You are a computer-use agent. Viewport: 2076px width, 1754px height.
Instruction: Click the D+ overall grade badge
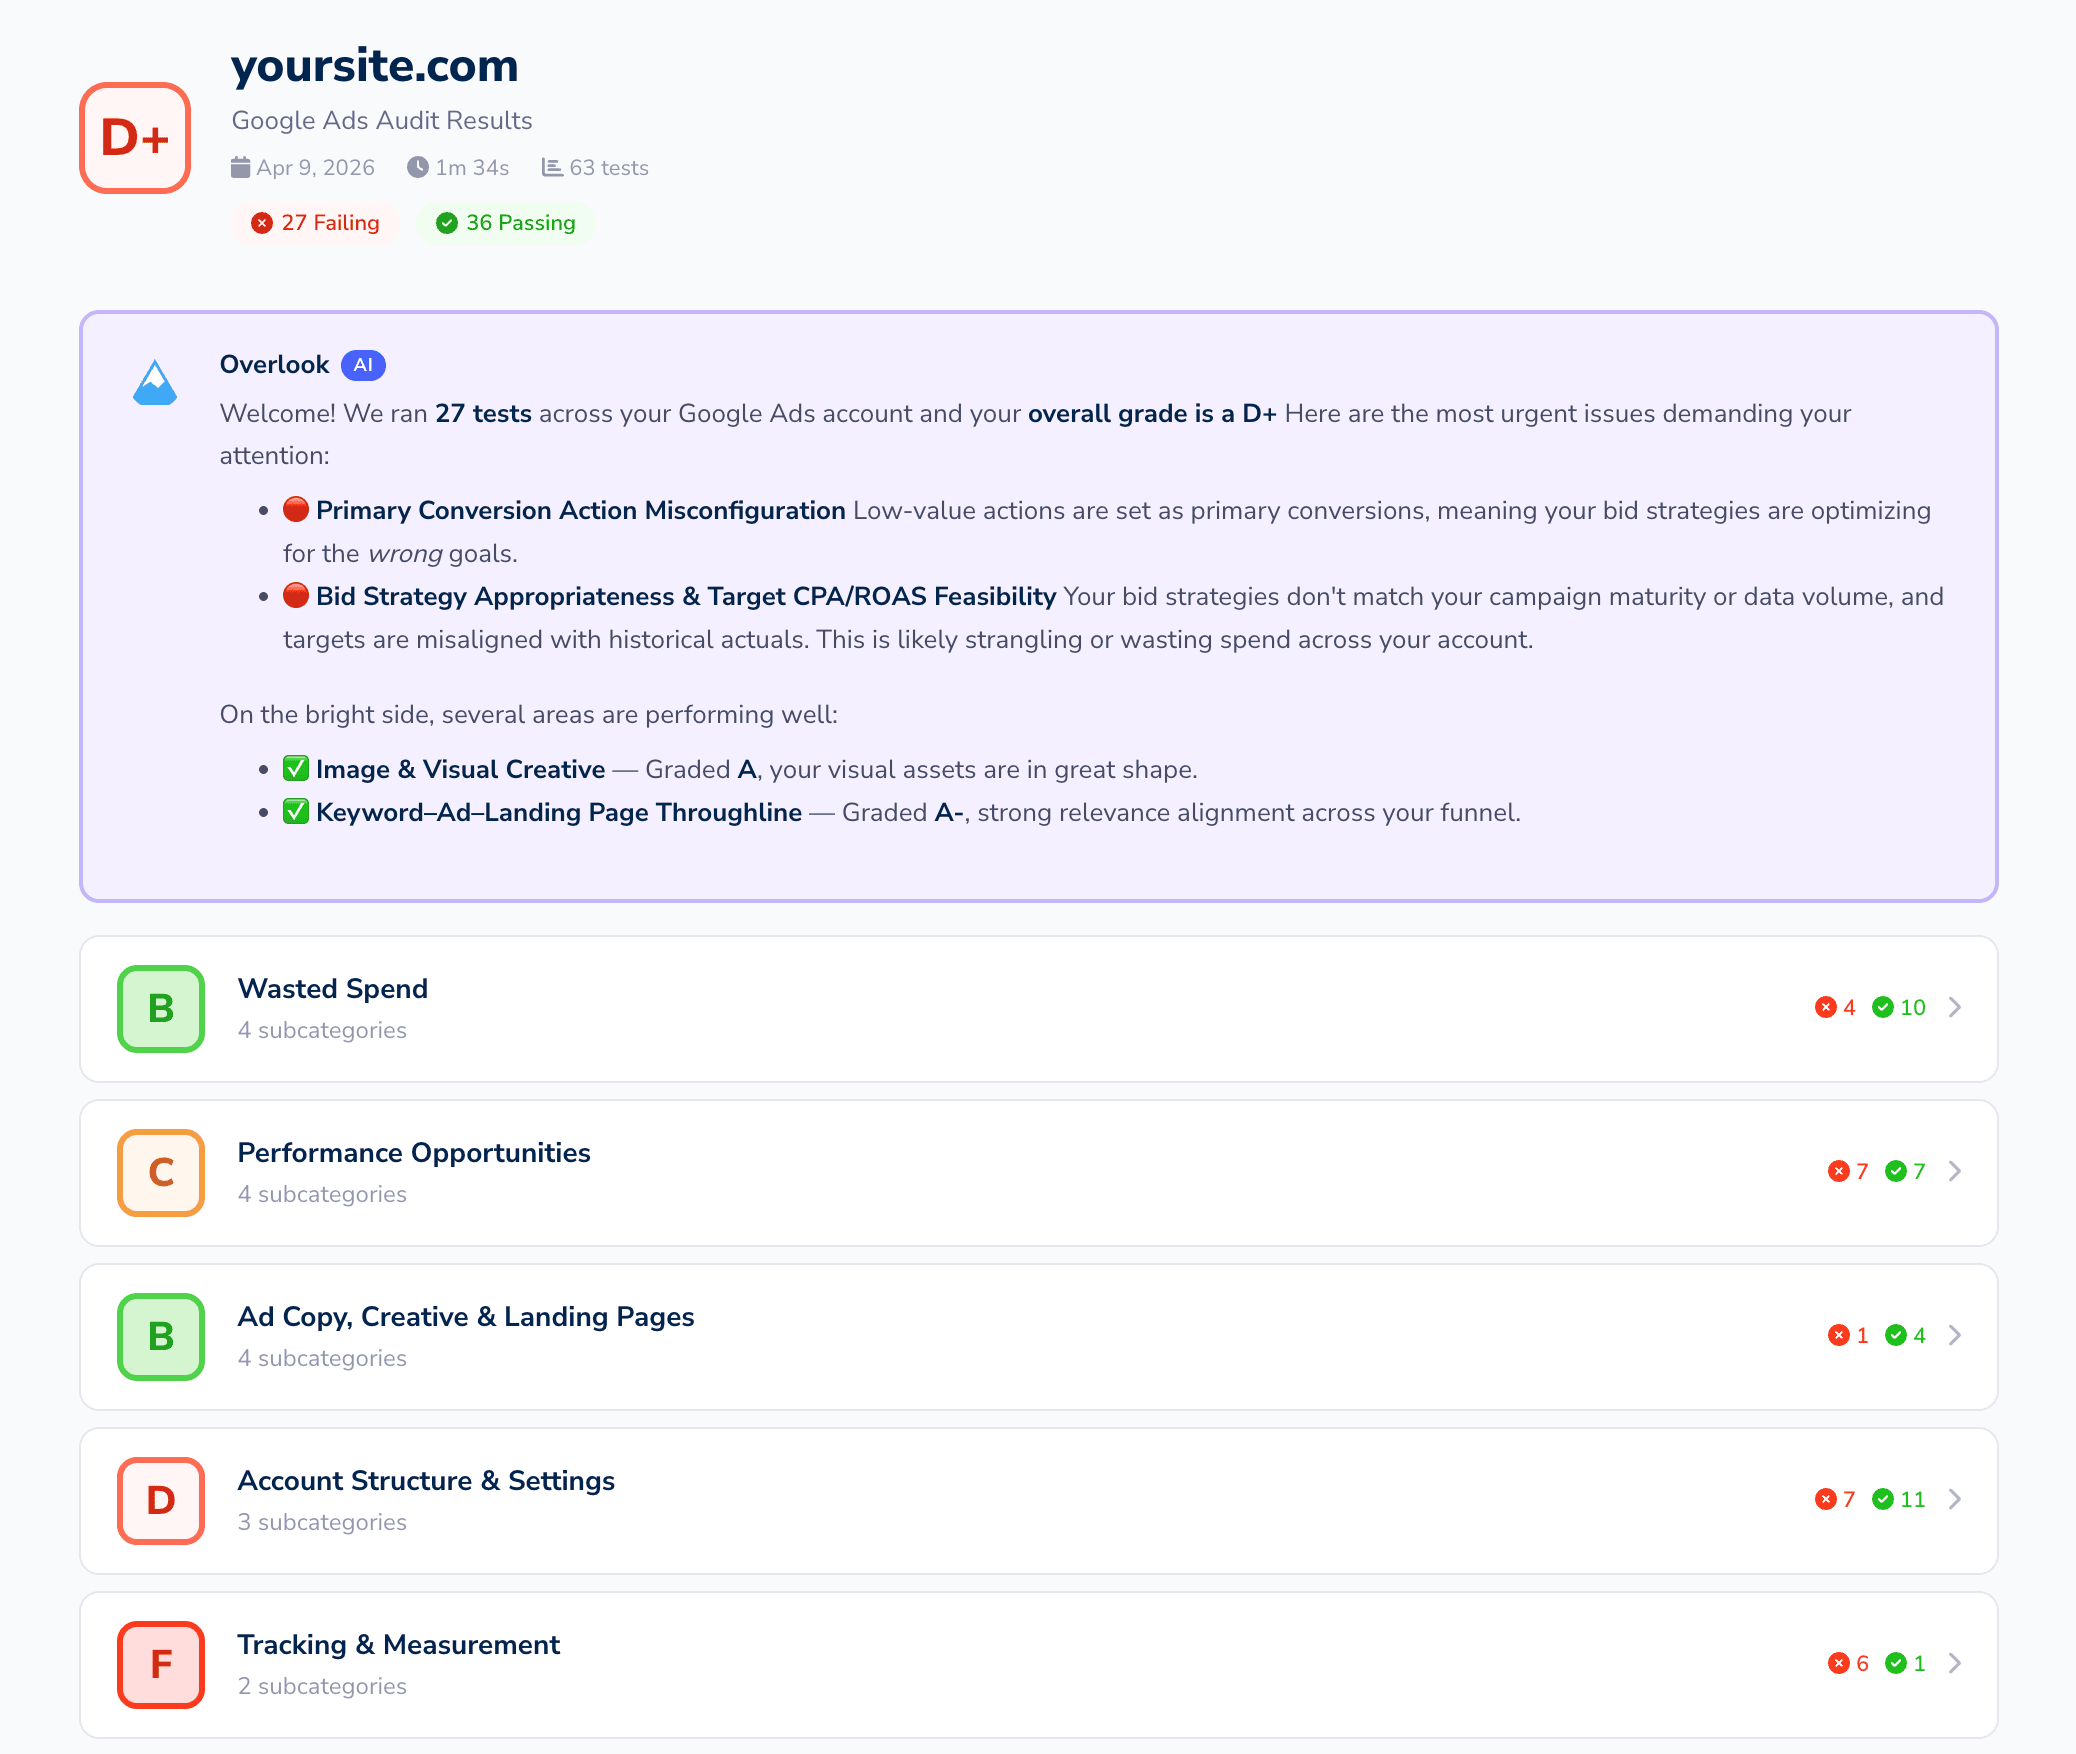[x=134, y=138]
